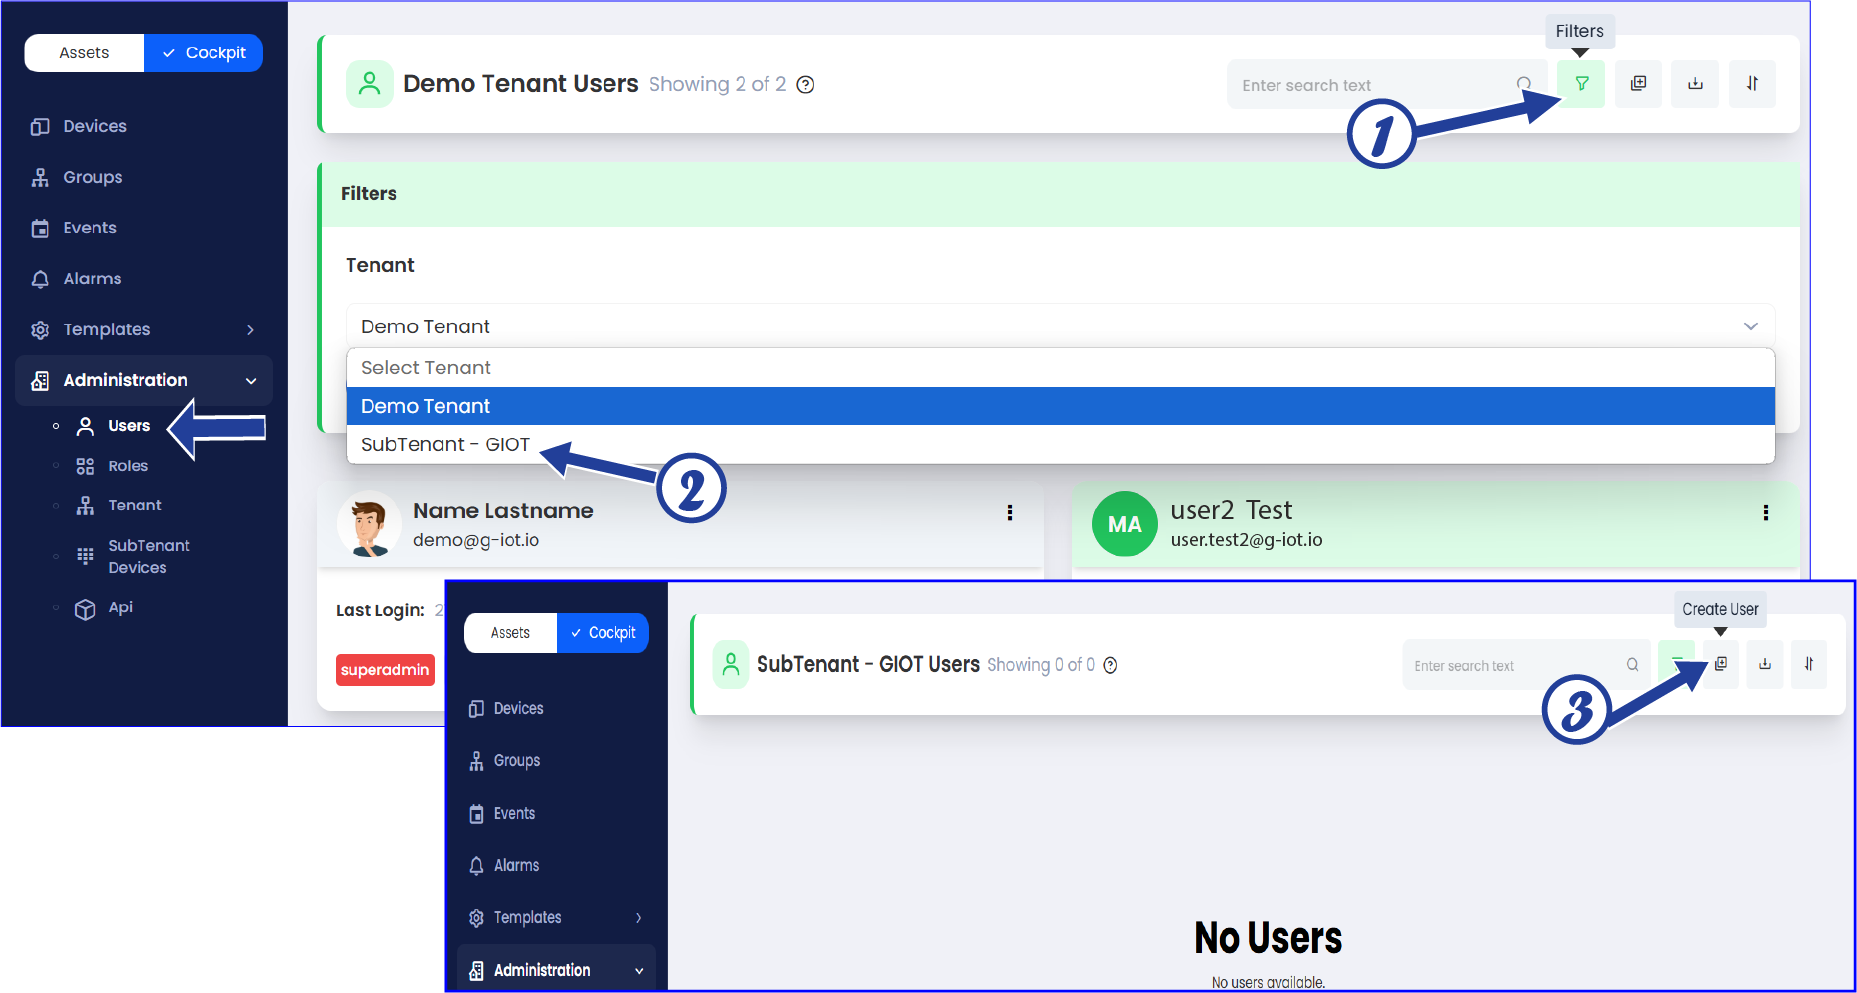
Task: Collapse the Administration section in sidebar
Action: click(x=251, y=381)
